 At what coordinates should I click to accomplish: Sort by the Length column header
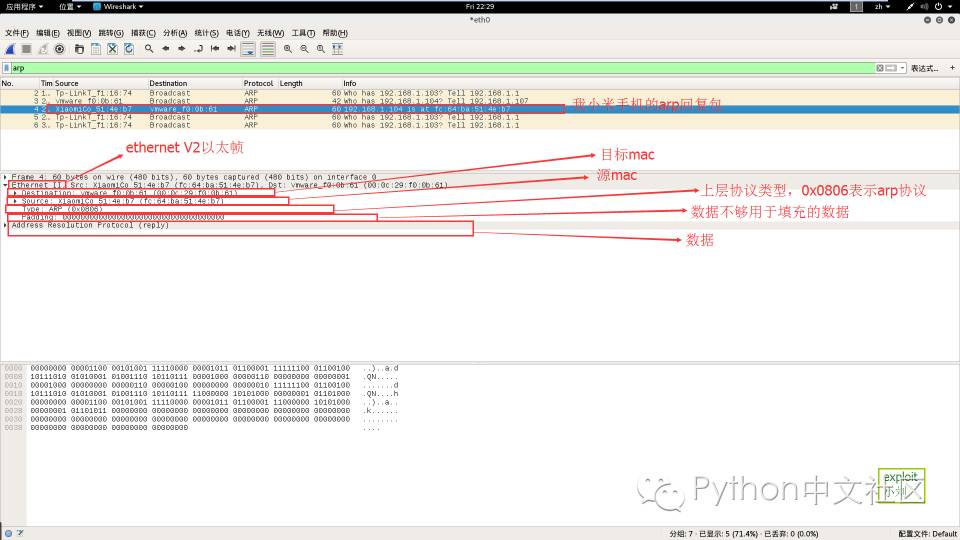(291, 83)
